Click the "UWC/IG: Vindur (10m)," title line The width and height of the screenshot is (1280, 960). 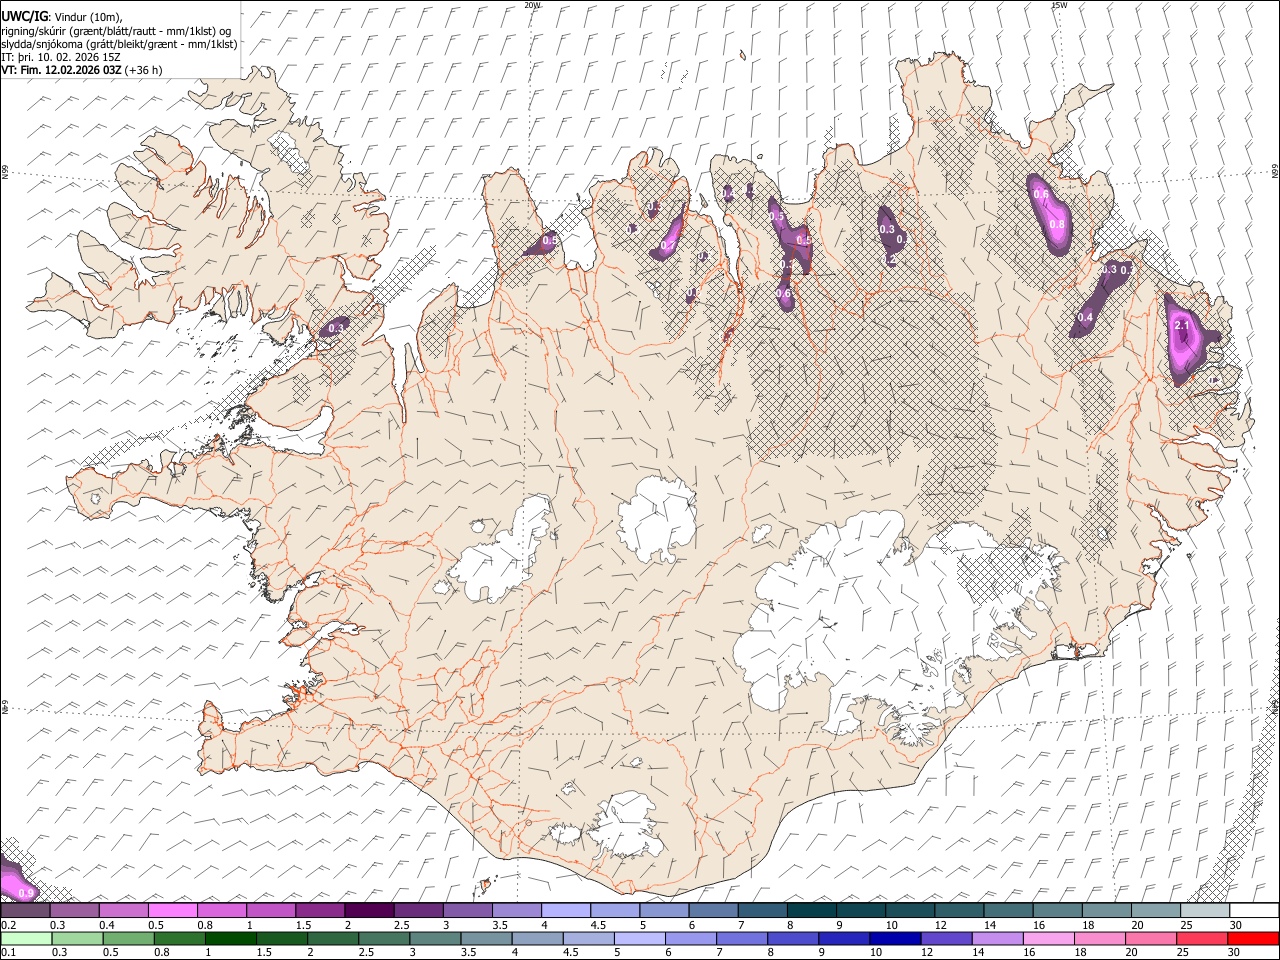click(x=63, y=17)
